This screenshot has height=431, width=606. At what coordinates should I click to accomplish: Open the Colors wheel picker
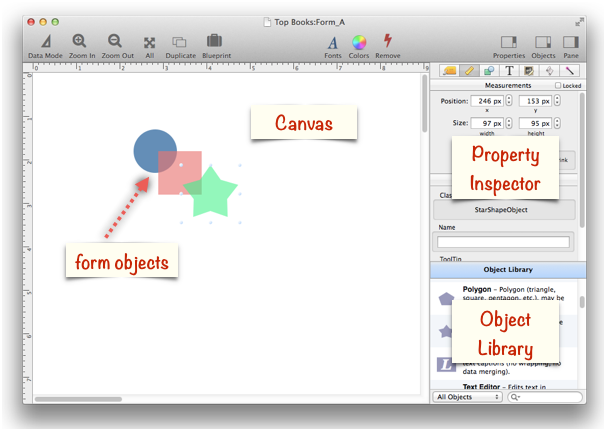pos(359,43)
